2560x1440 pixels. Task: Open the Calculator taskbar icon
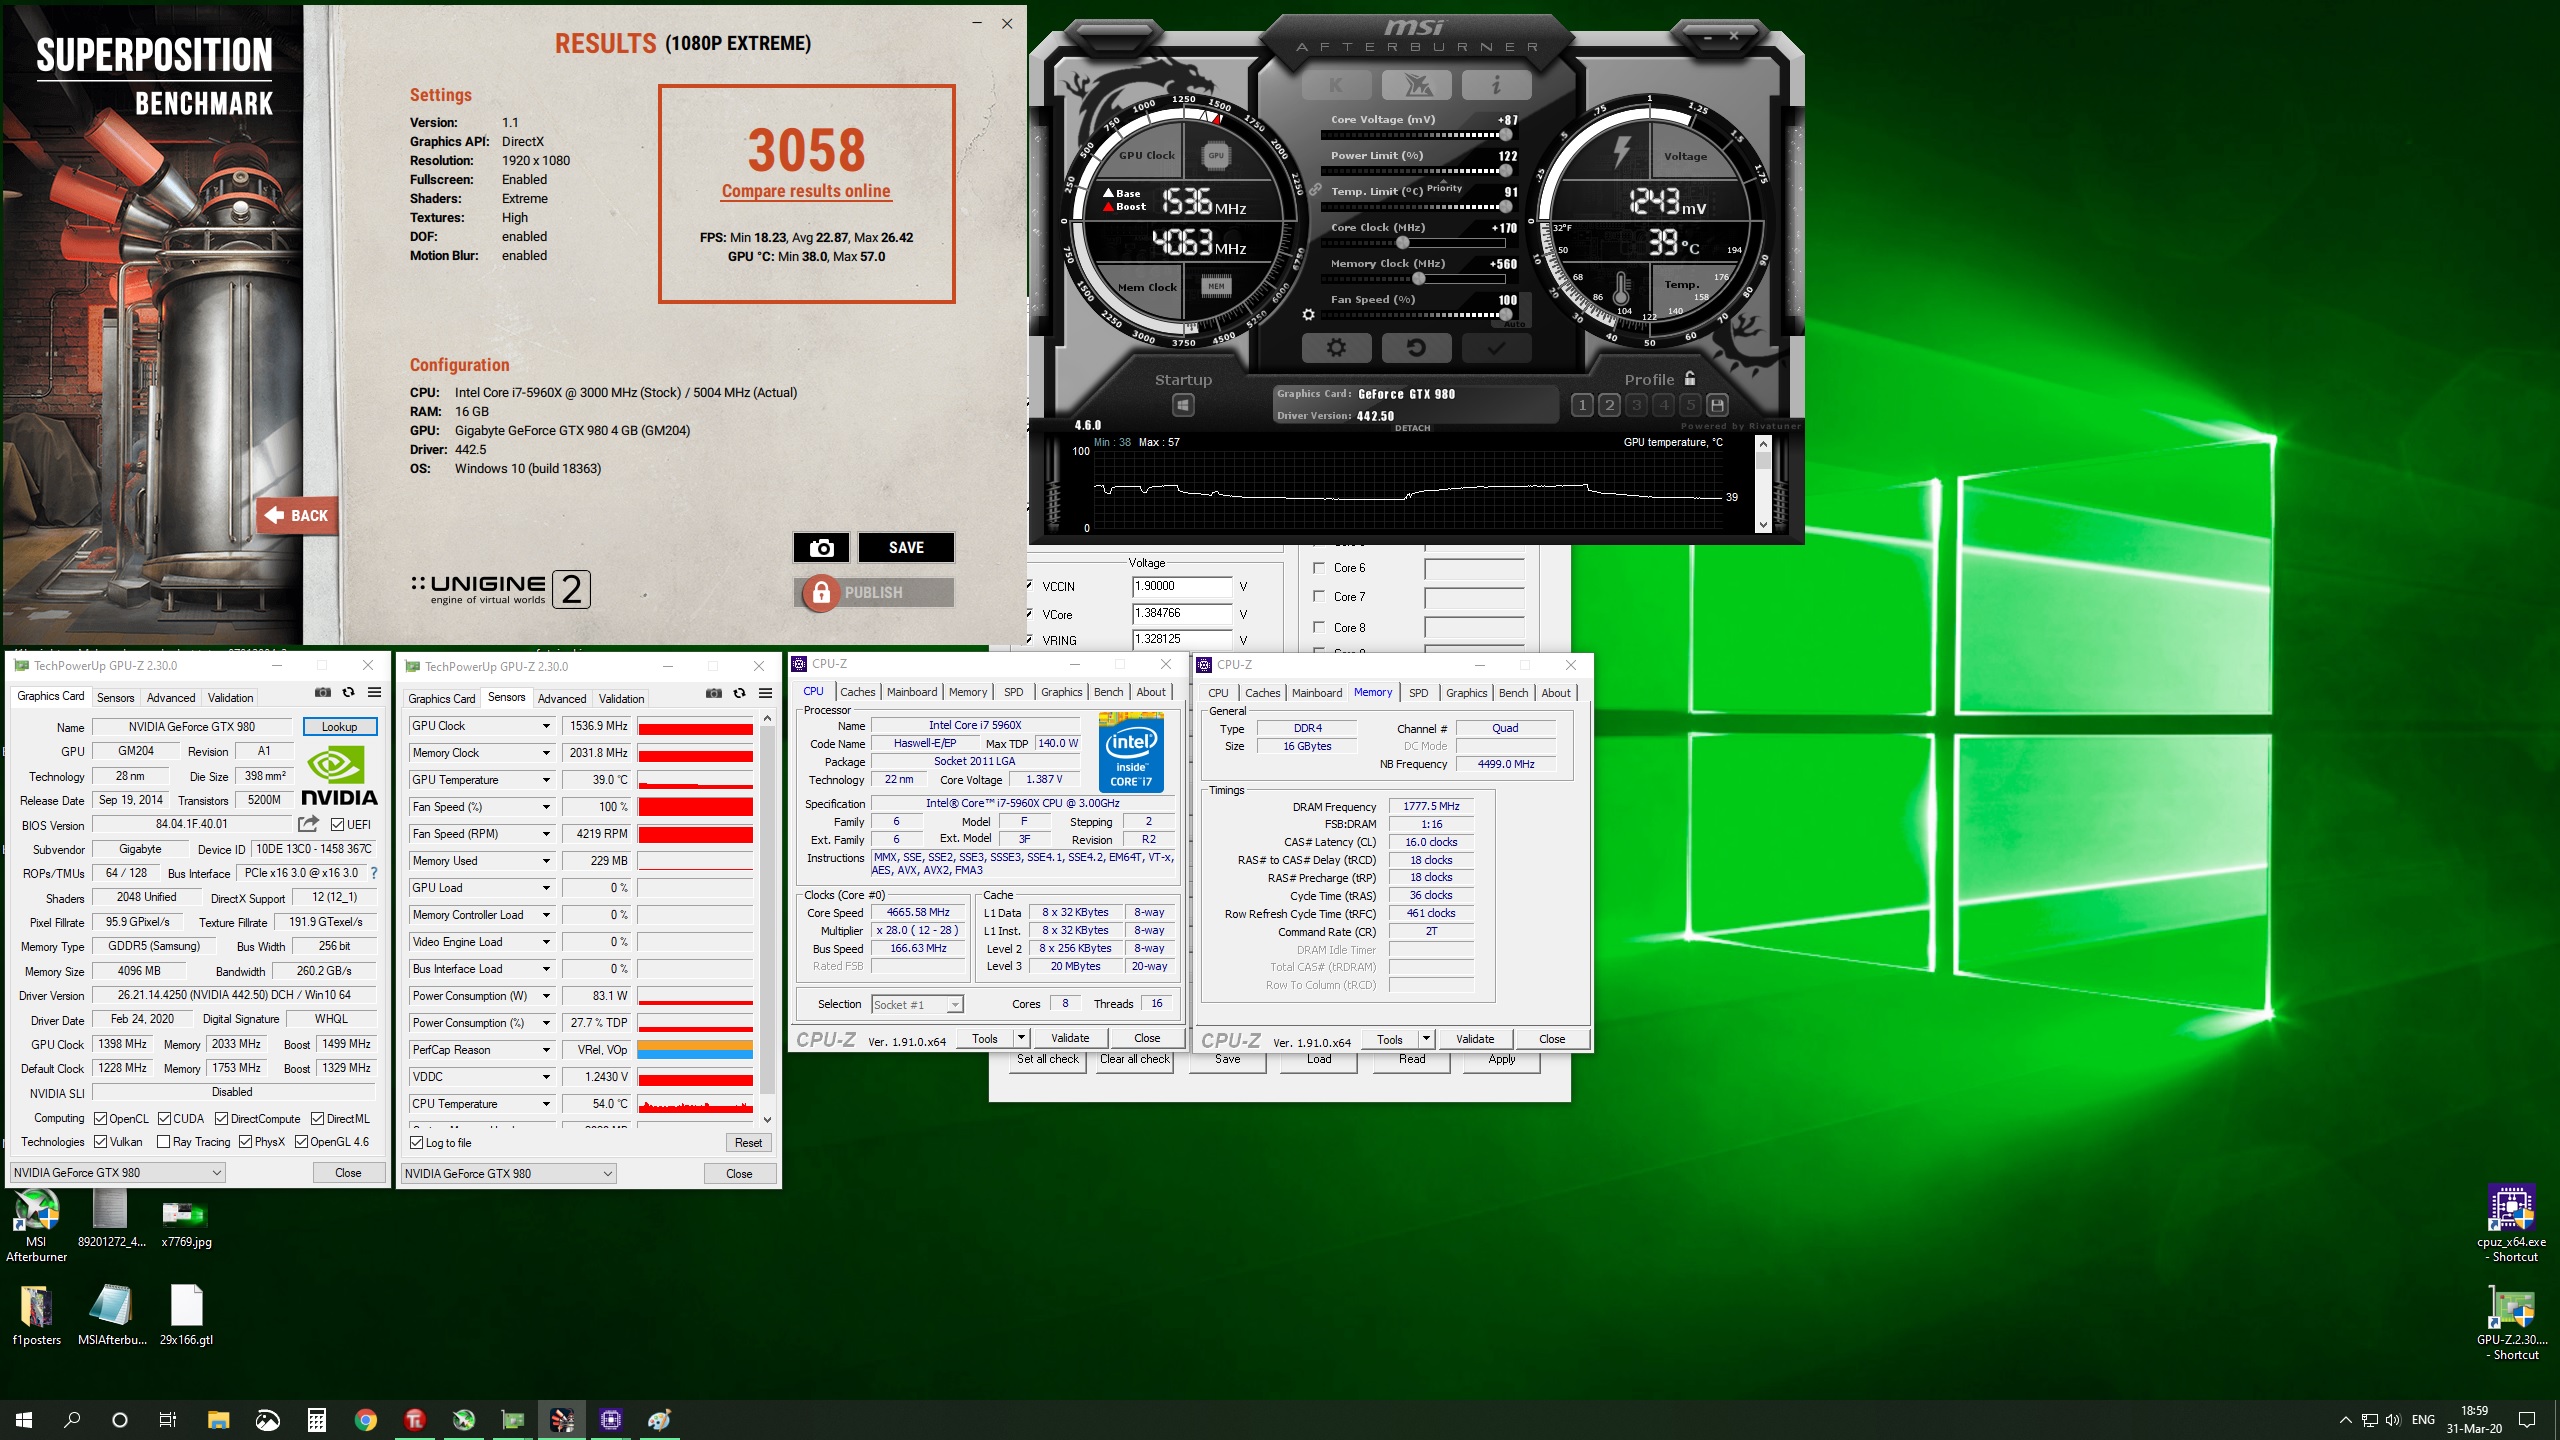[316, 1419]
